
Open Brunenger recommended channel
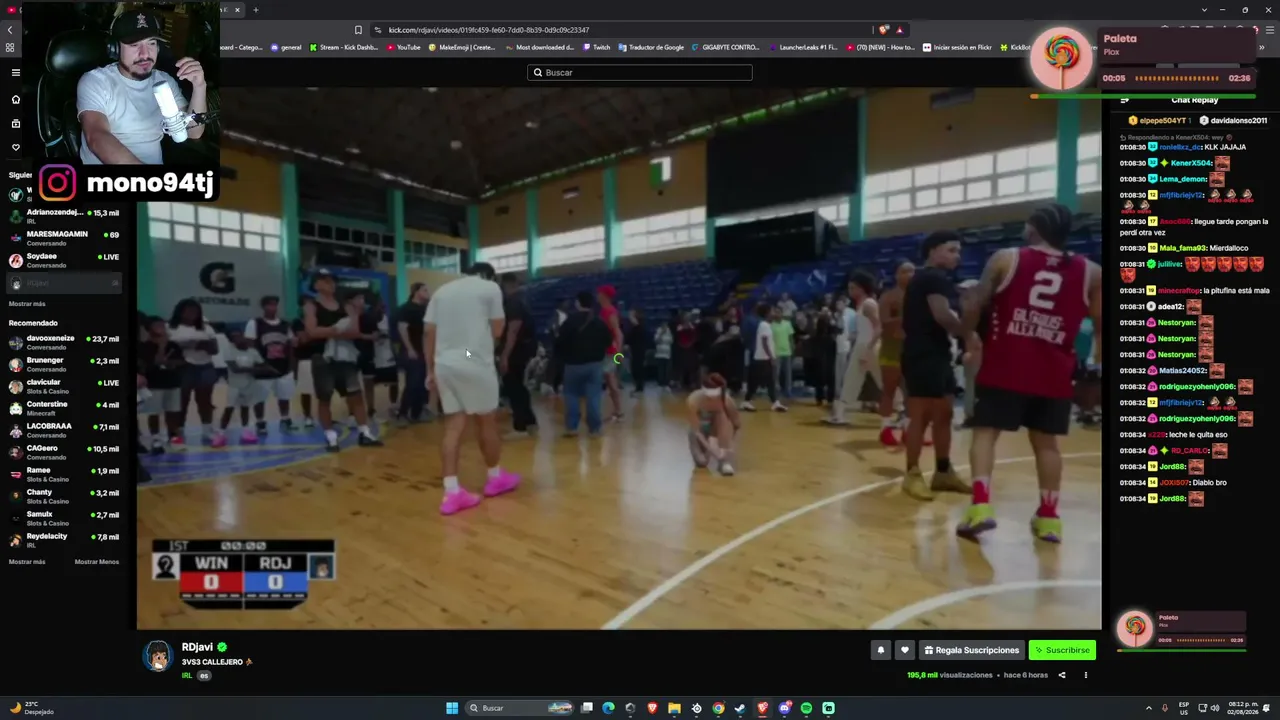(x=64, y=364)
